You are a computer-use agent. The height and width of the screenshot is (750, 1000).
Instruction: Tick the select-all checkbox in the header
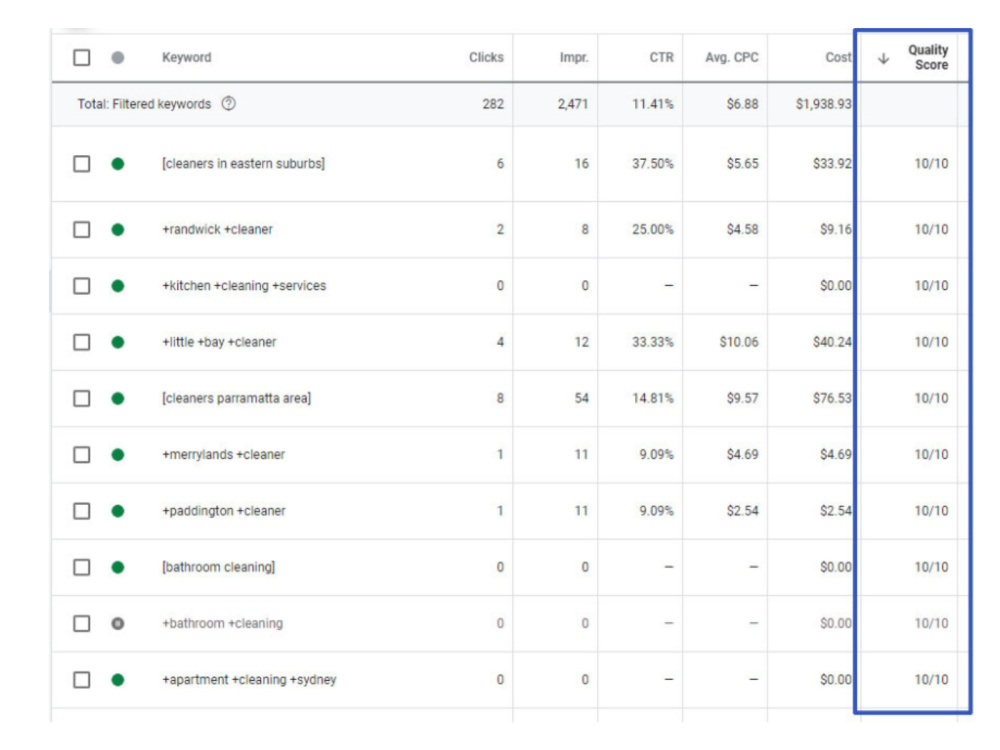[82, 57]
